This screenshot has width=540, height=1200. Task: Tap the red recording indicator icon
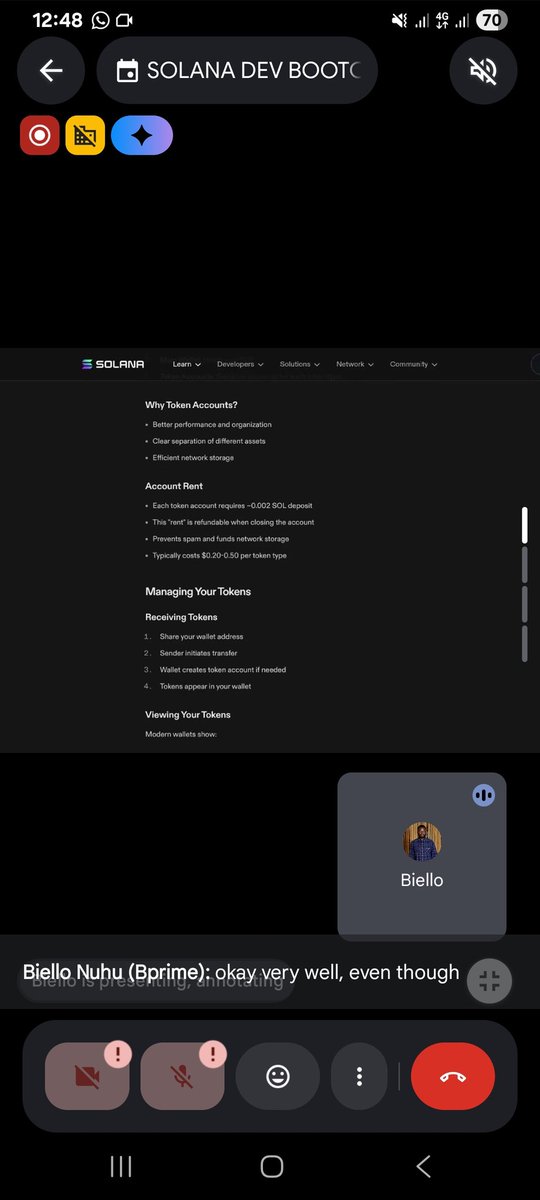[x=40, y=135]
